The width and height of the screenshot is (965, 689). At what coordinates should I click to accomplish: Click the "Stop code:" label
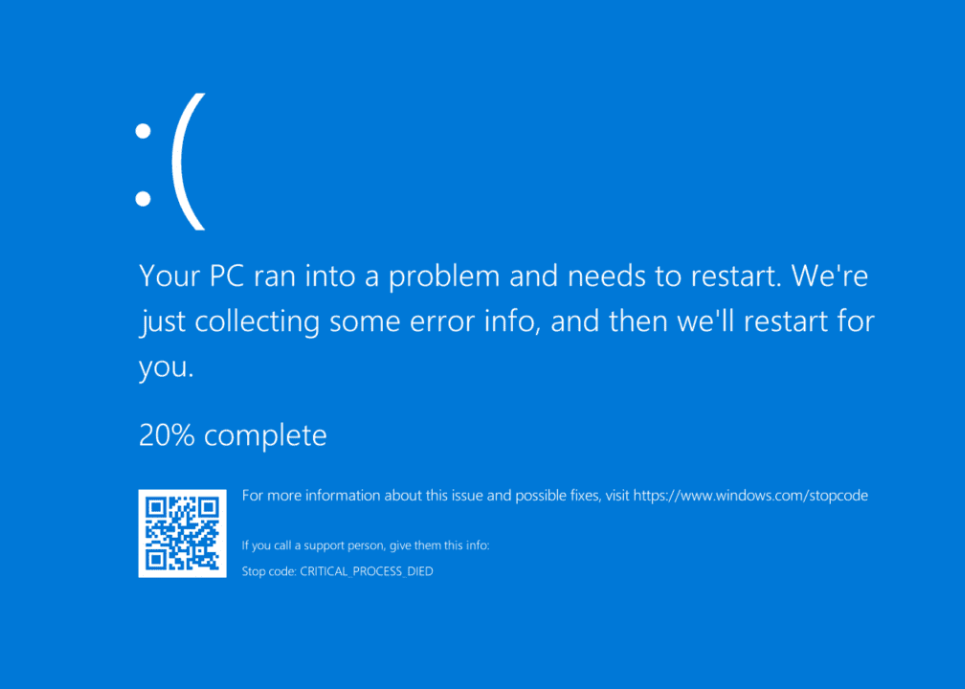pos(269,572)
